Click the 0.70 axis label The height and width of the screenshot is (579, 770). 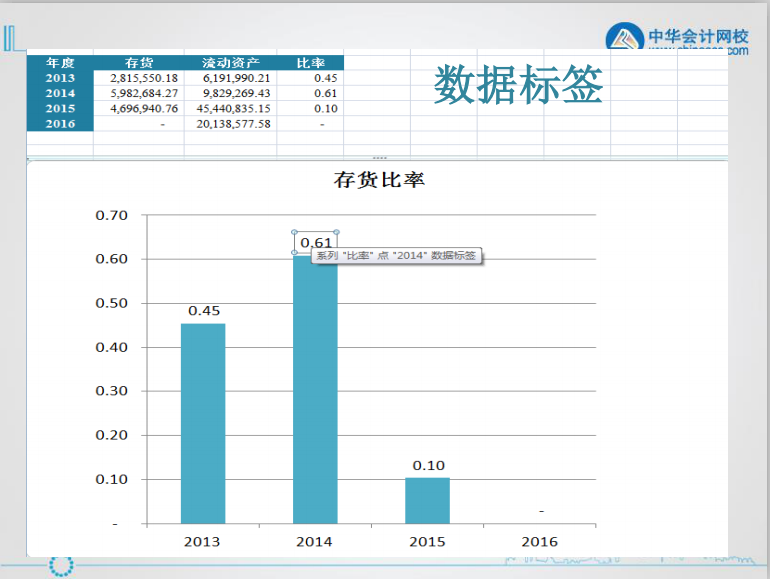[x=111, y=215]
